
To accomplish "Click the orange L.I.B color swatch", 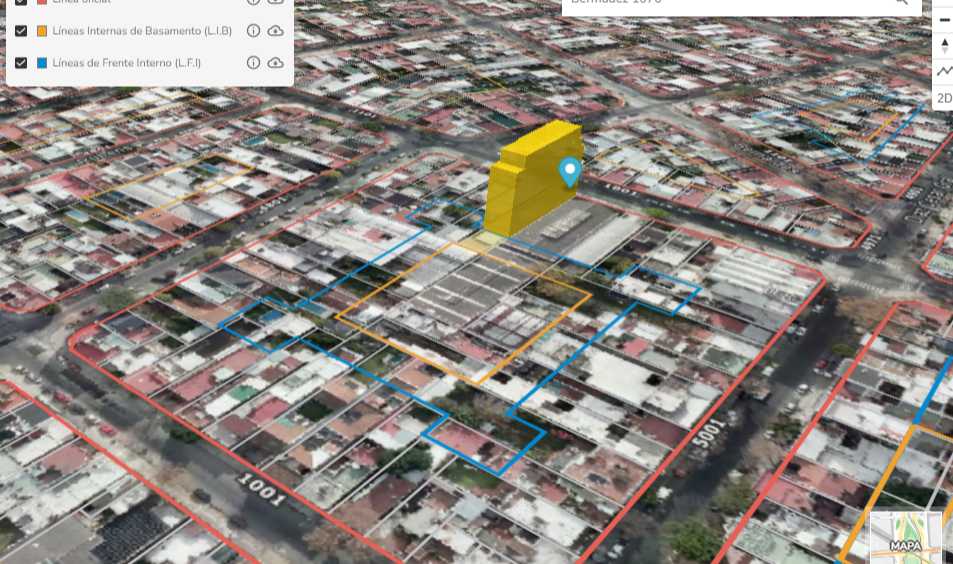I will 42,31.
